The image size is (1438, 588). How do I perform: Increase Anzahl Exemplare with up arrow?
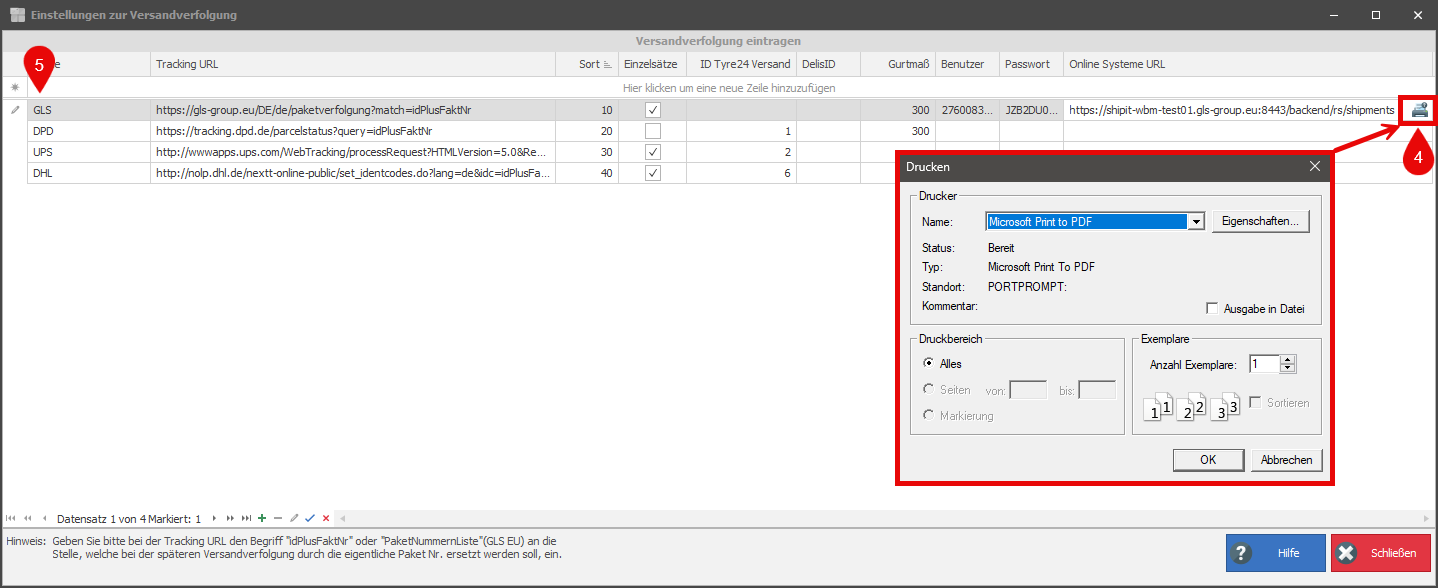click(1288, 360)
